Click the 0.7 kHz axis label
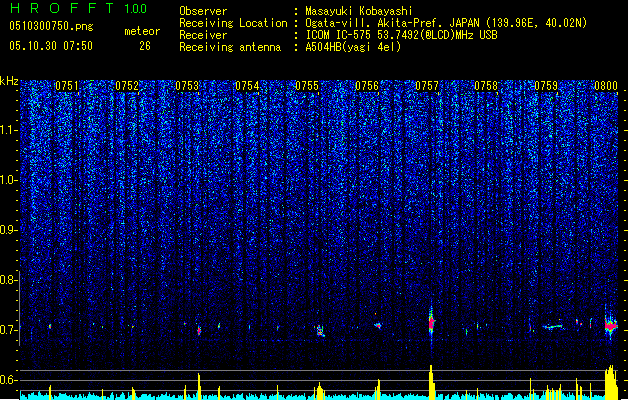 click(x=8, y=330)
